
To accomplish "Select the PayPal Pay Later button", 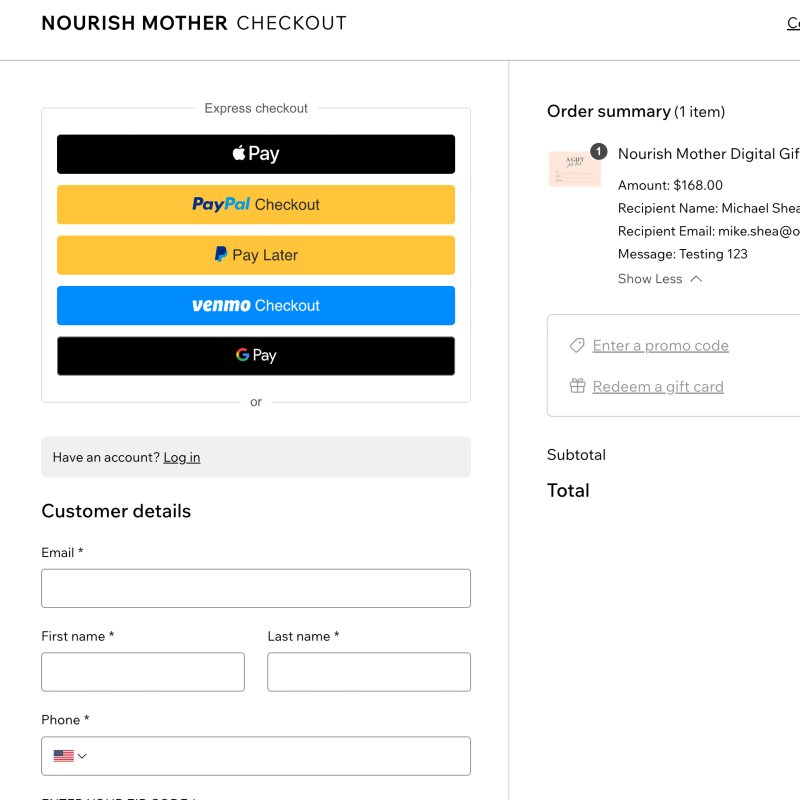I will pyautogui.click(x=256, y=255).
